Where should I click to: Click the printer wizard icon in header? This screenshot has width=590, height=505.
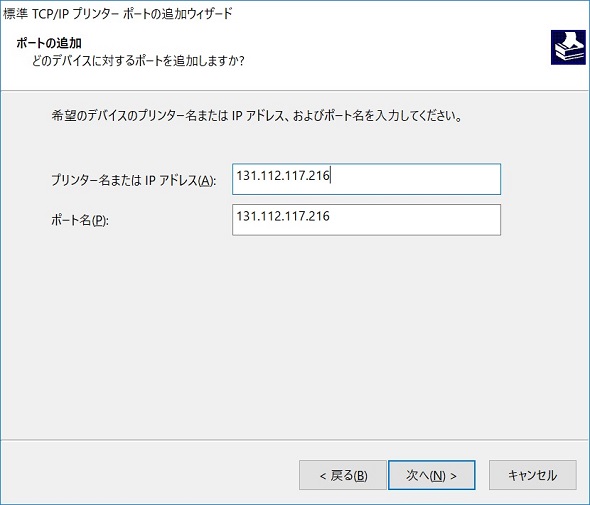(568, 47)
